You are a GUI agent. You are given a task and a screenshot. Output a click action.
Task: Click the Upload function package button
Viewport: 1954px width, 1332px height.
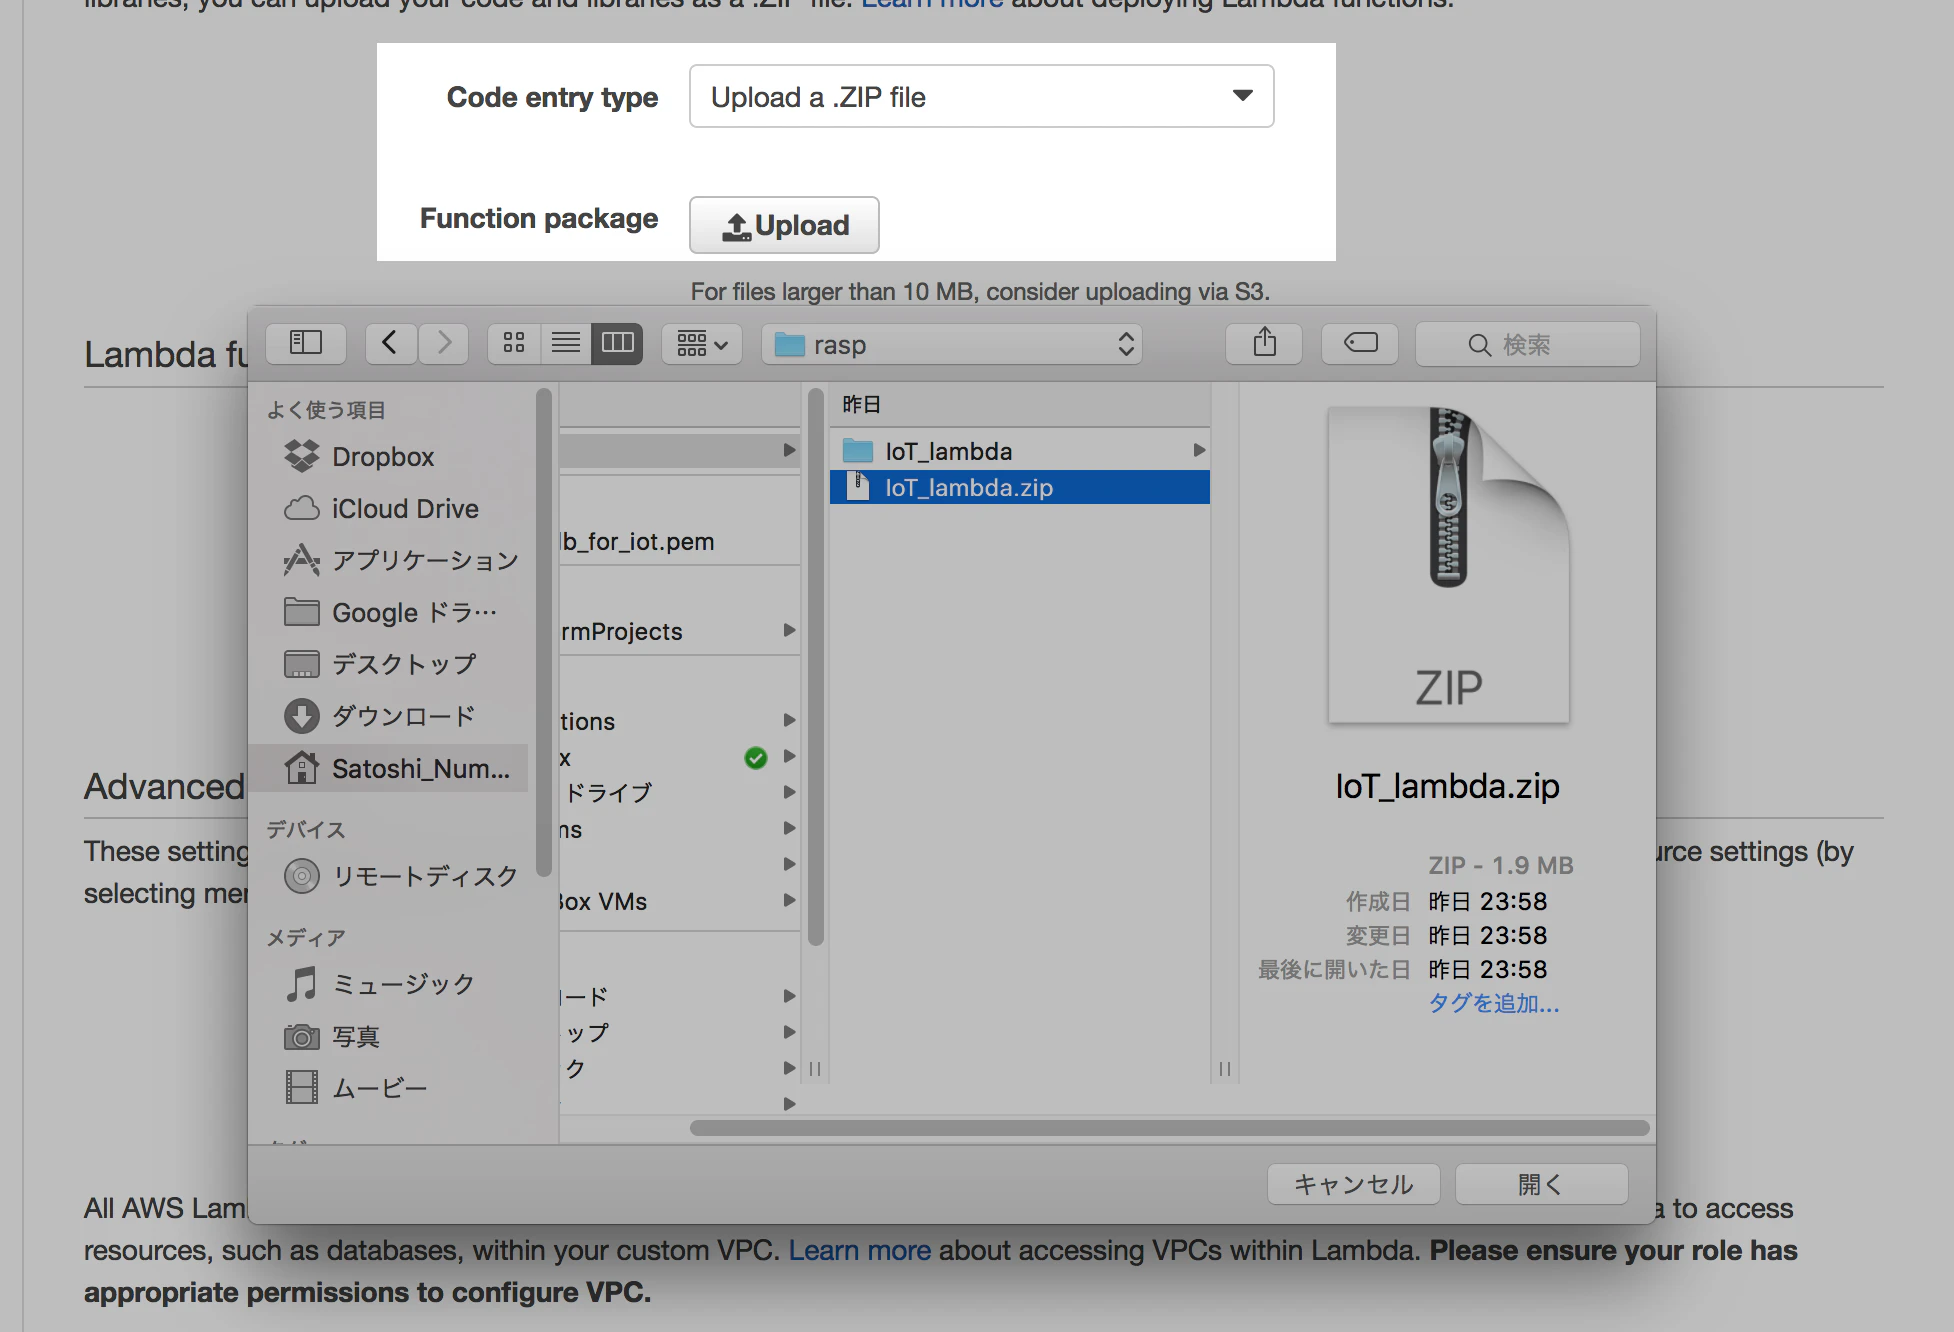[x=784, y=225]
